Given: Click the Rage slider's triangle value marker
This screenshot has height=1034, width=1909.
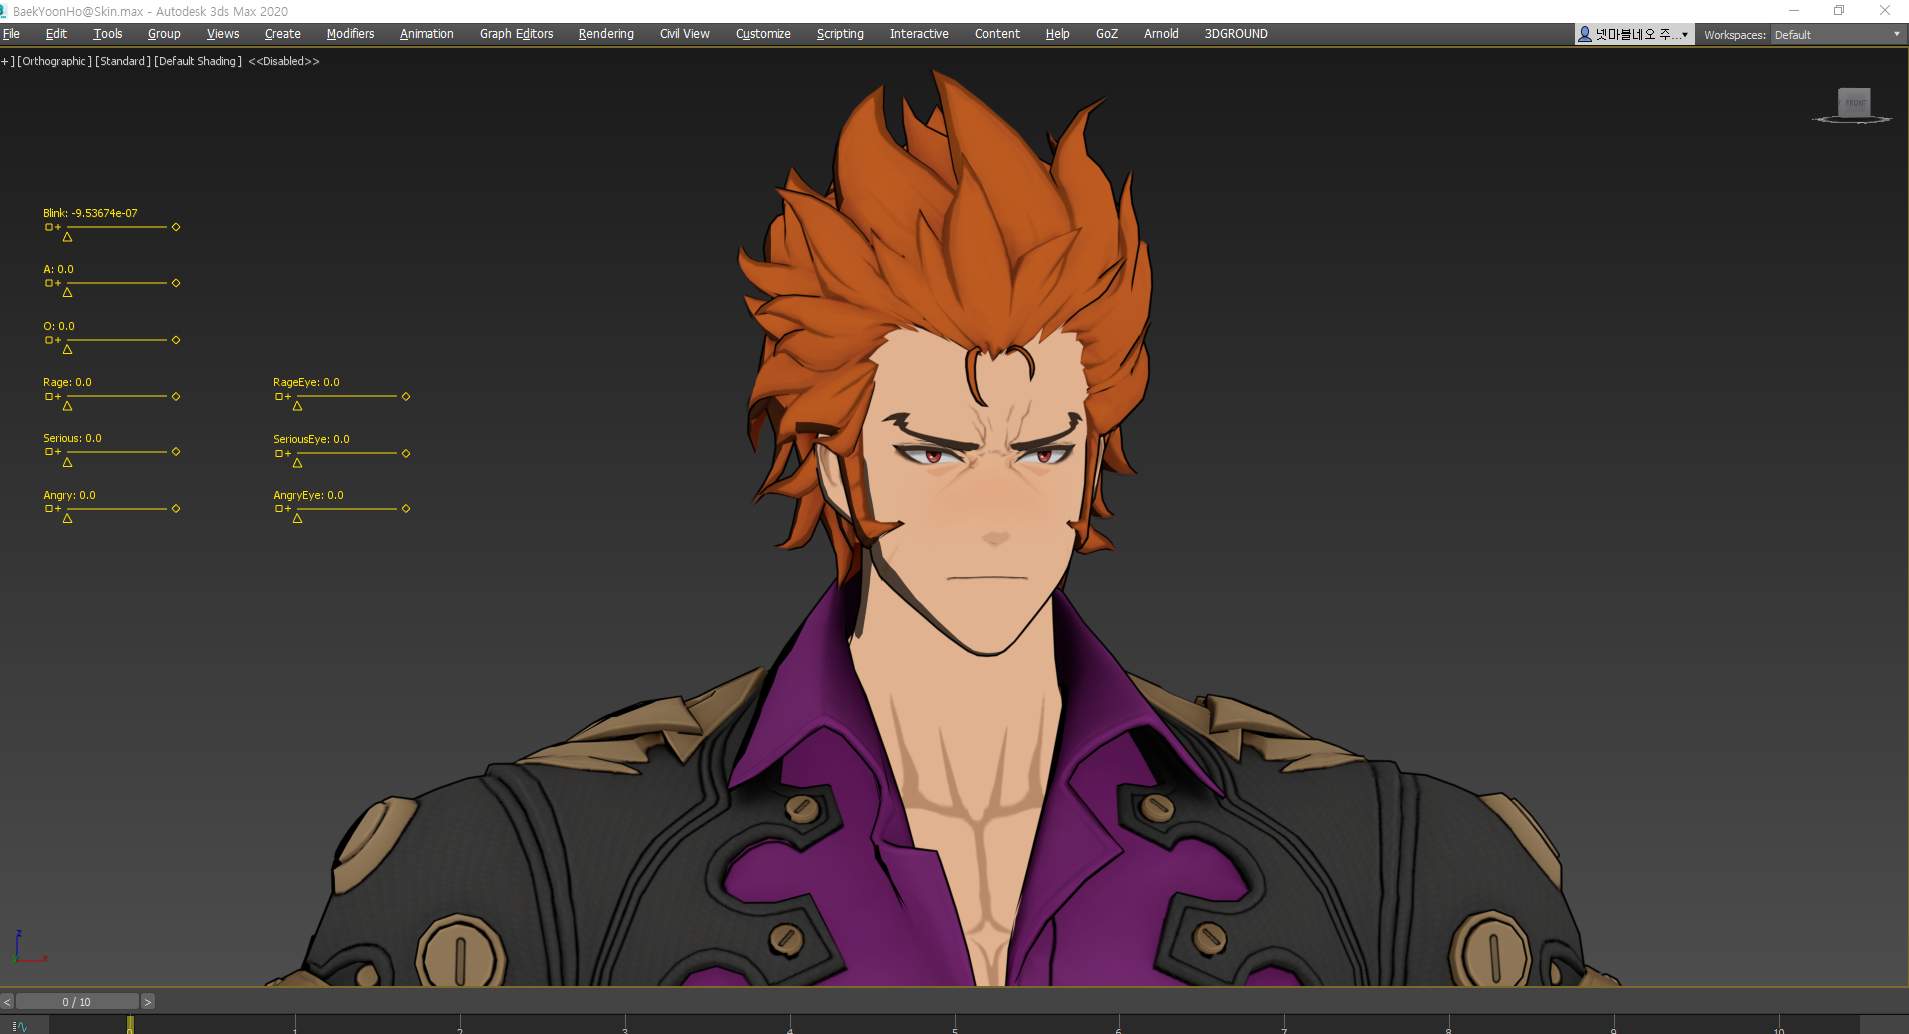Looking at the screenshot, I should [x=67, y=406].
